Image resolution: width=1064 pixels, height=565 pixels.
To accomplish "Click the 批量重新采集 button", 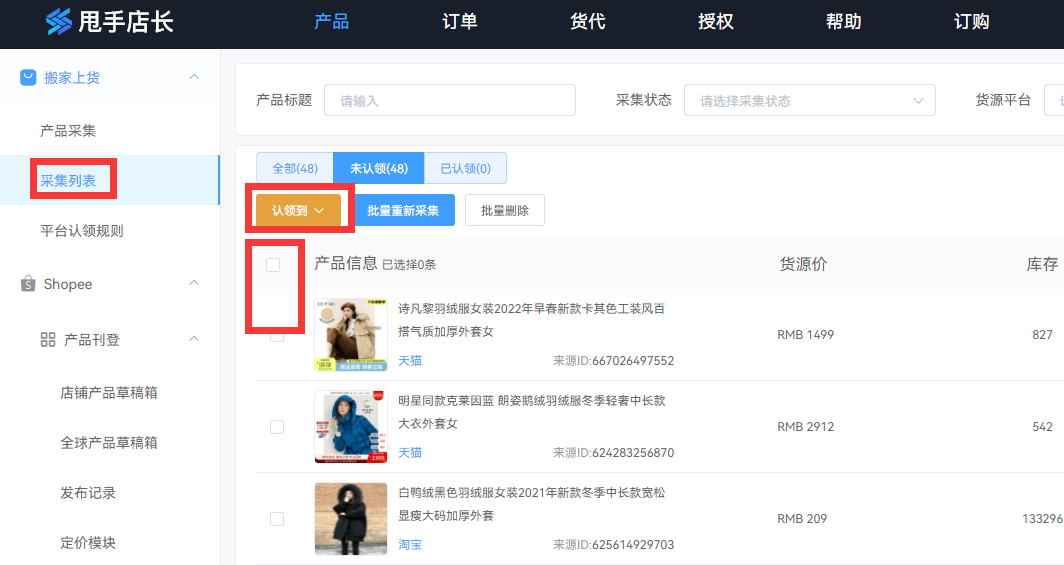I will (404, 210).
